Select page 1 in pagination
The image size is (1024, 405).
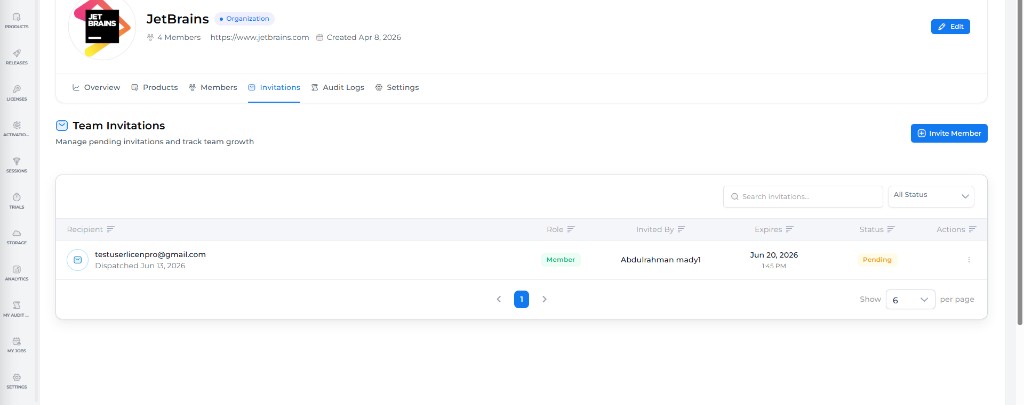pyautogui.click(x=521, y=299)
